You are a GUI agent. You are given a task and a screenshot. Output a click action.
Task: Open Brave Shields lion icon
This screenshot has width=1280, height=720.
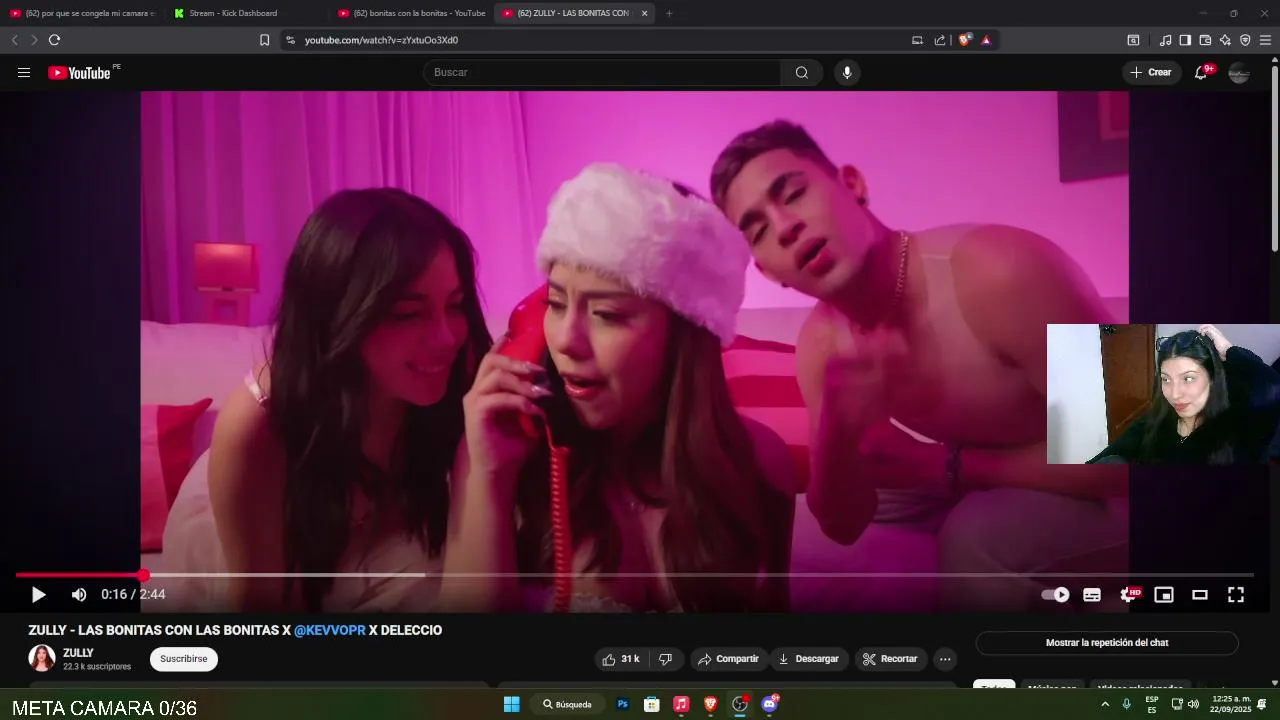964,40
